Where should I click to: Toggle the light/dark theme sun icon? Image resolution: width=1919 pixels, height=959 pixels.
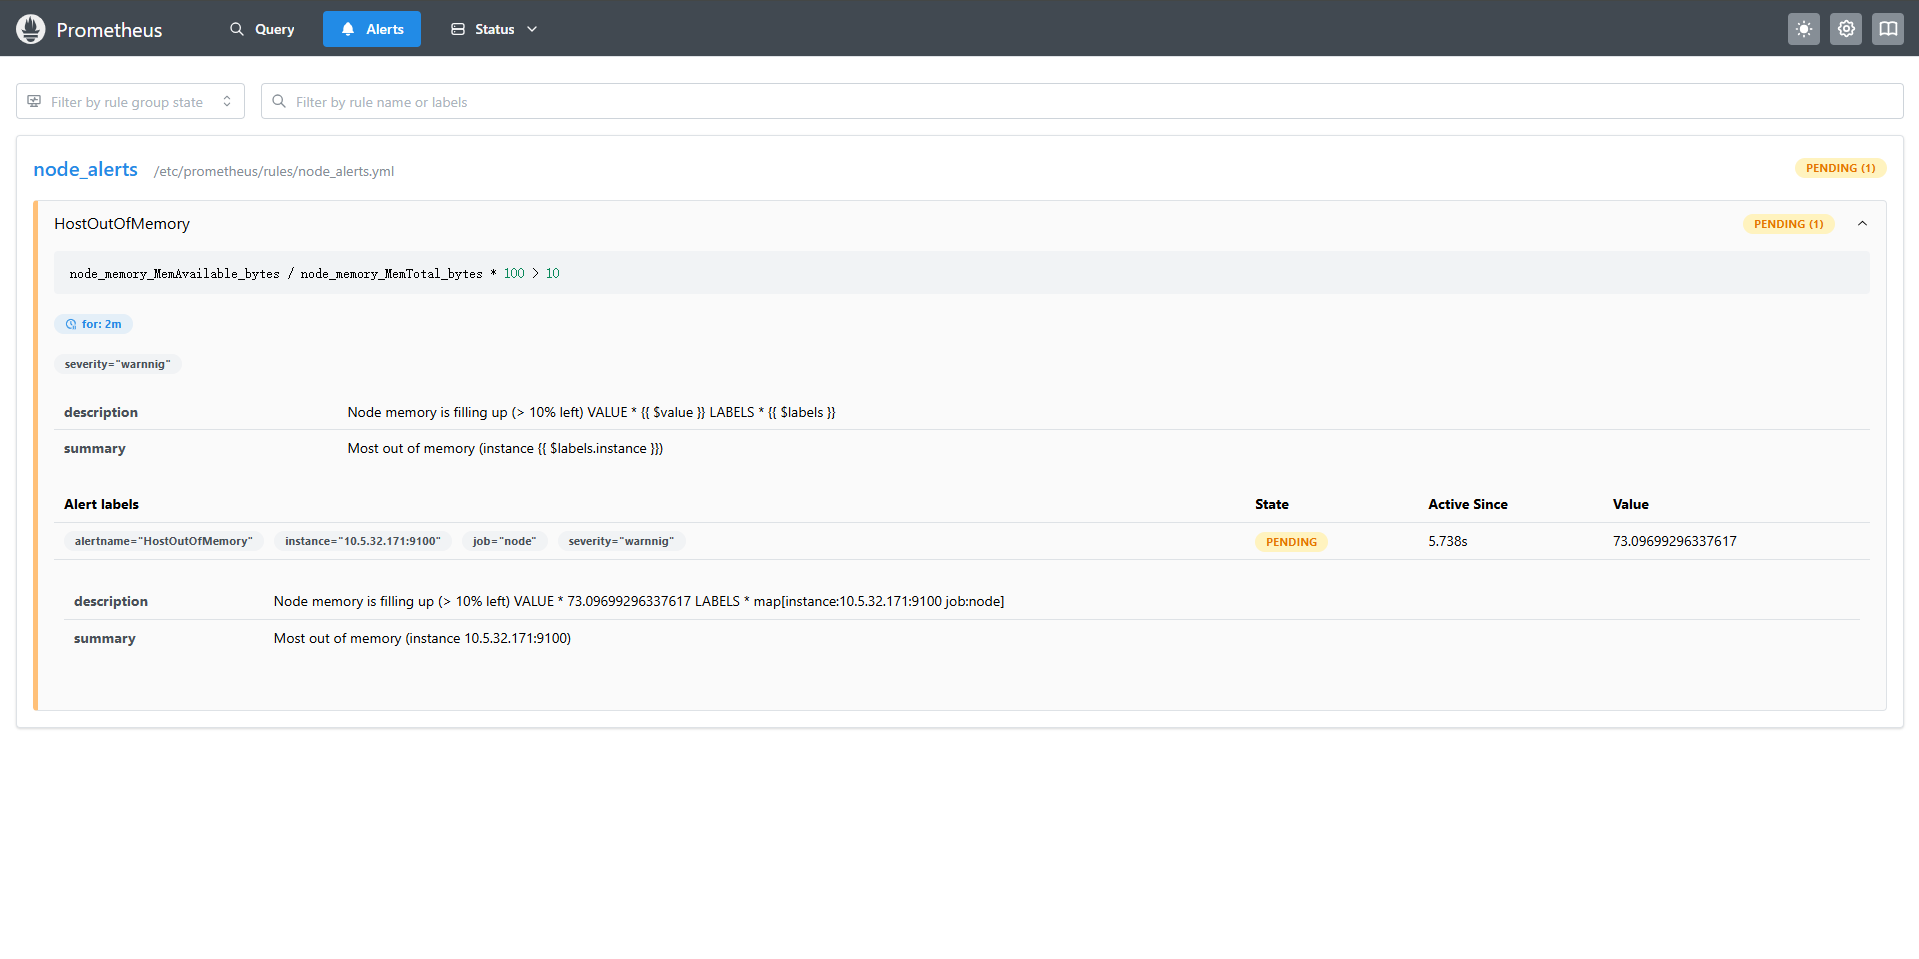(1804, 29)
